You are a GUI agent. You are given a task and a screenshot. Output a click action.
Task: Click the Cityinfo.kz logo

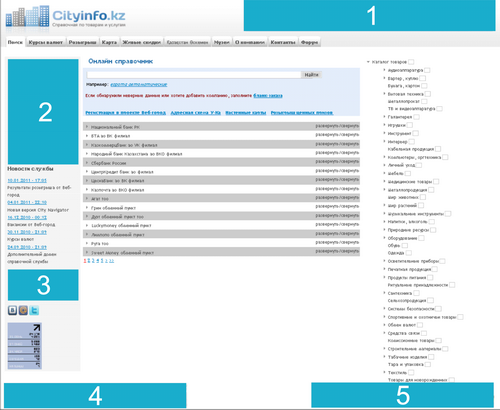(66, 17)
